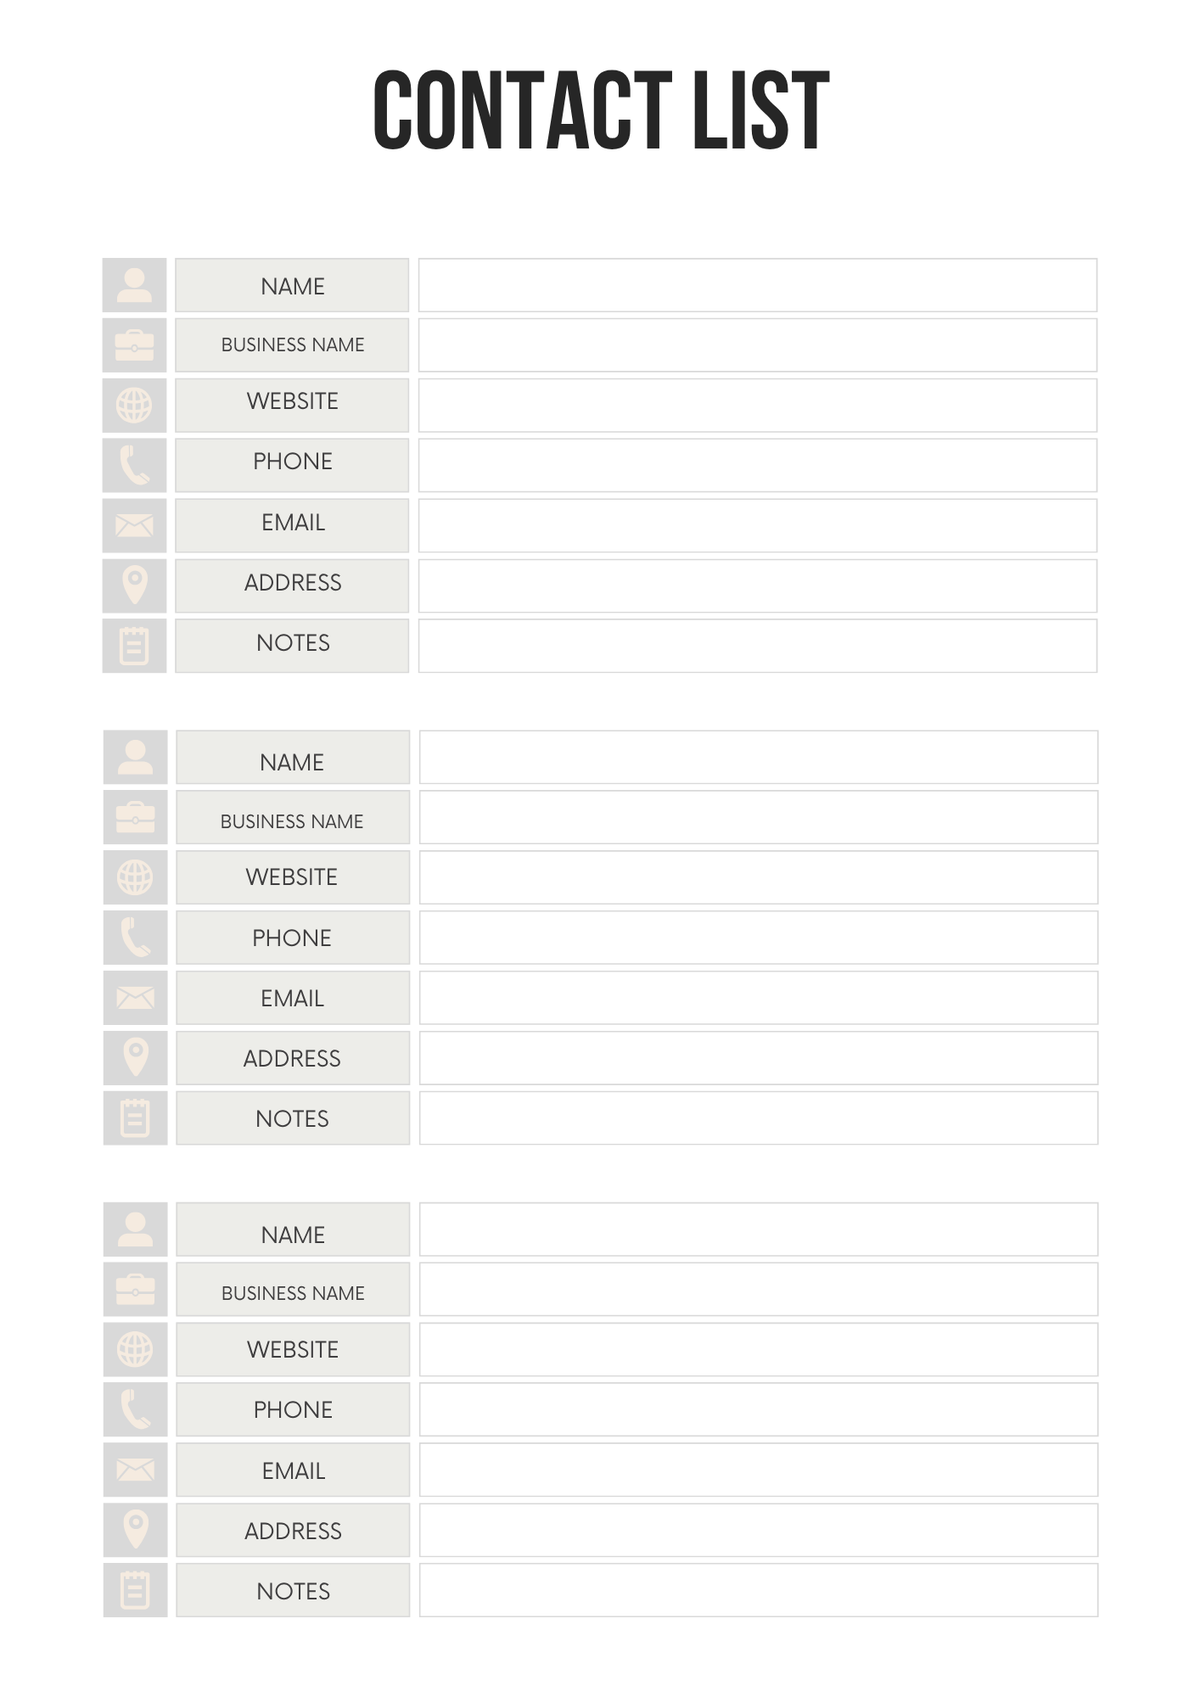Click the EMAIL label in the third block
The height and width of the screenshot is (1697, 1200).
click(x=293, y=1470)
